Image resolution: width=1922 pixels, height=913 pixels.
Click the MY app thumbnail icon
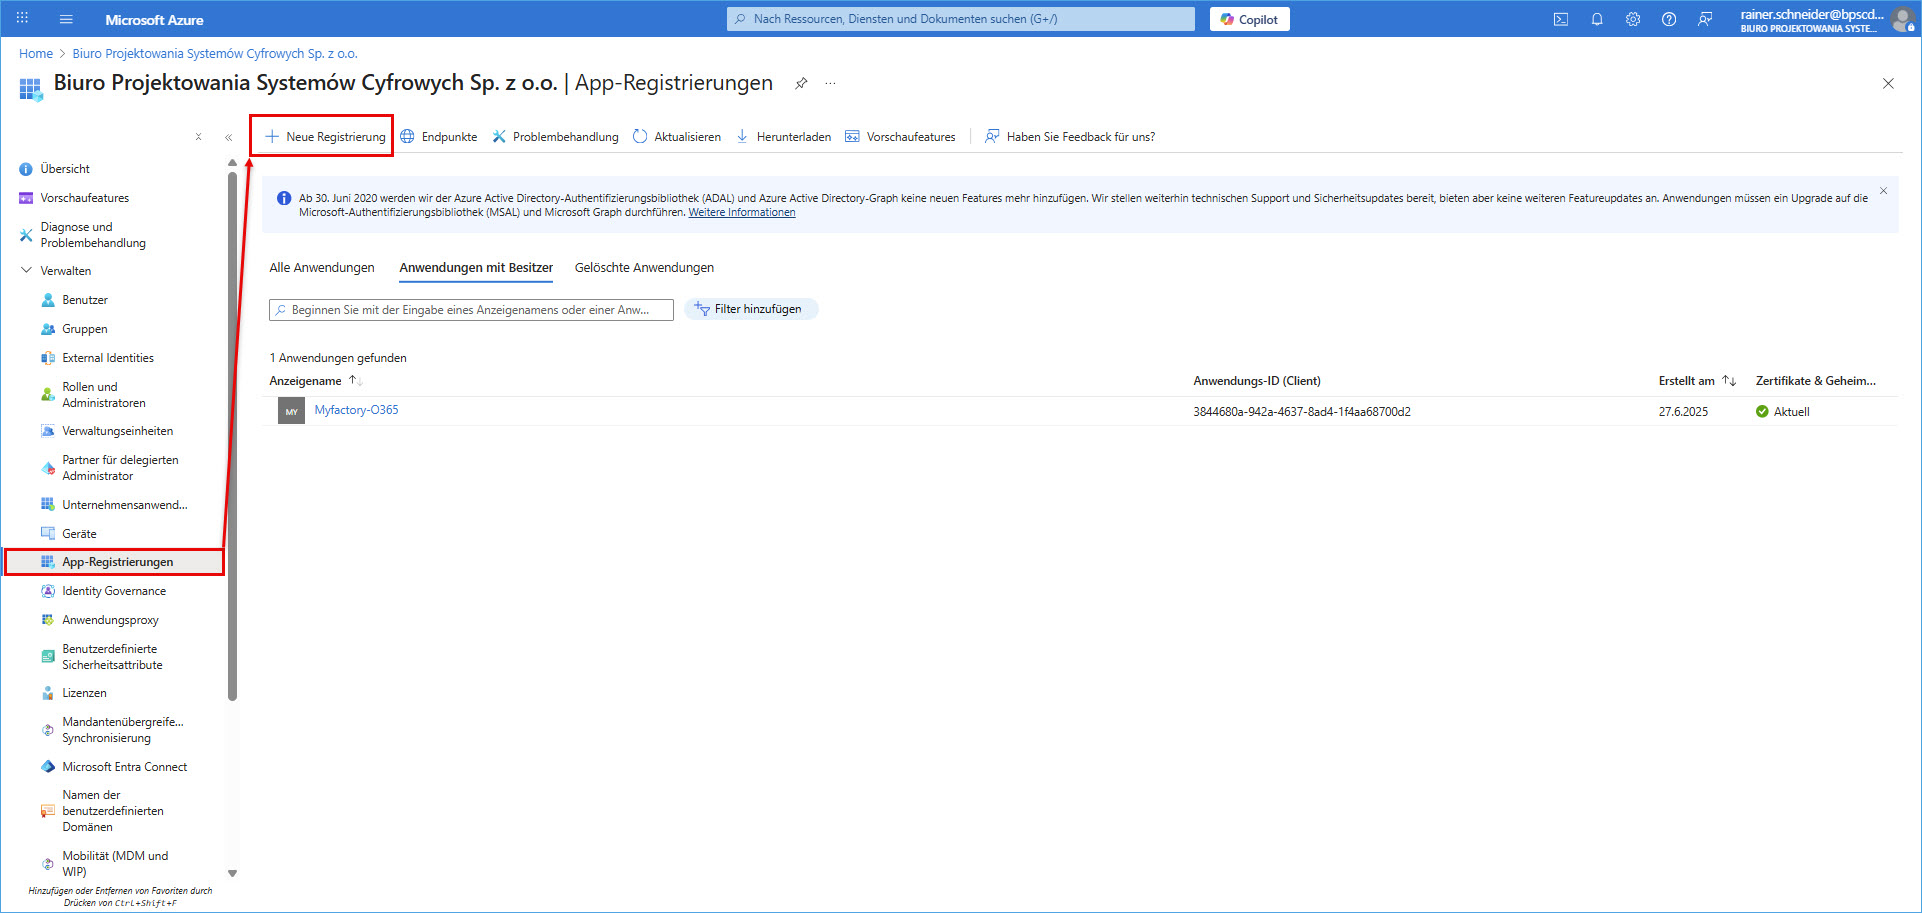[291, 411]
